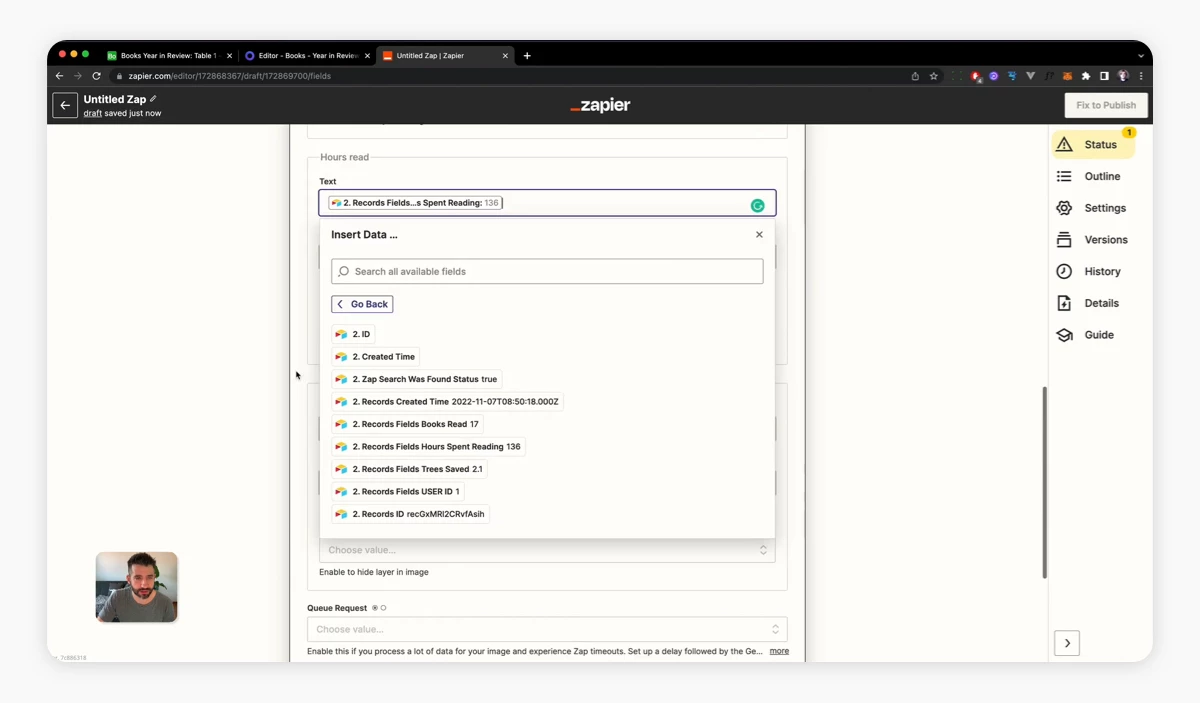Click the draft link under the Zap title
1200x703 pixels.
click(93, 113)
